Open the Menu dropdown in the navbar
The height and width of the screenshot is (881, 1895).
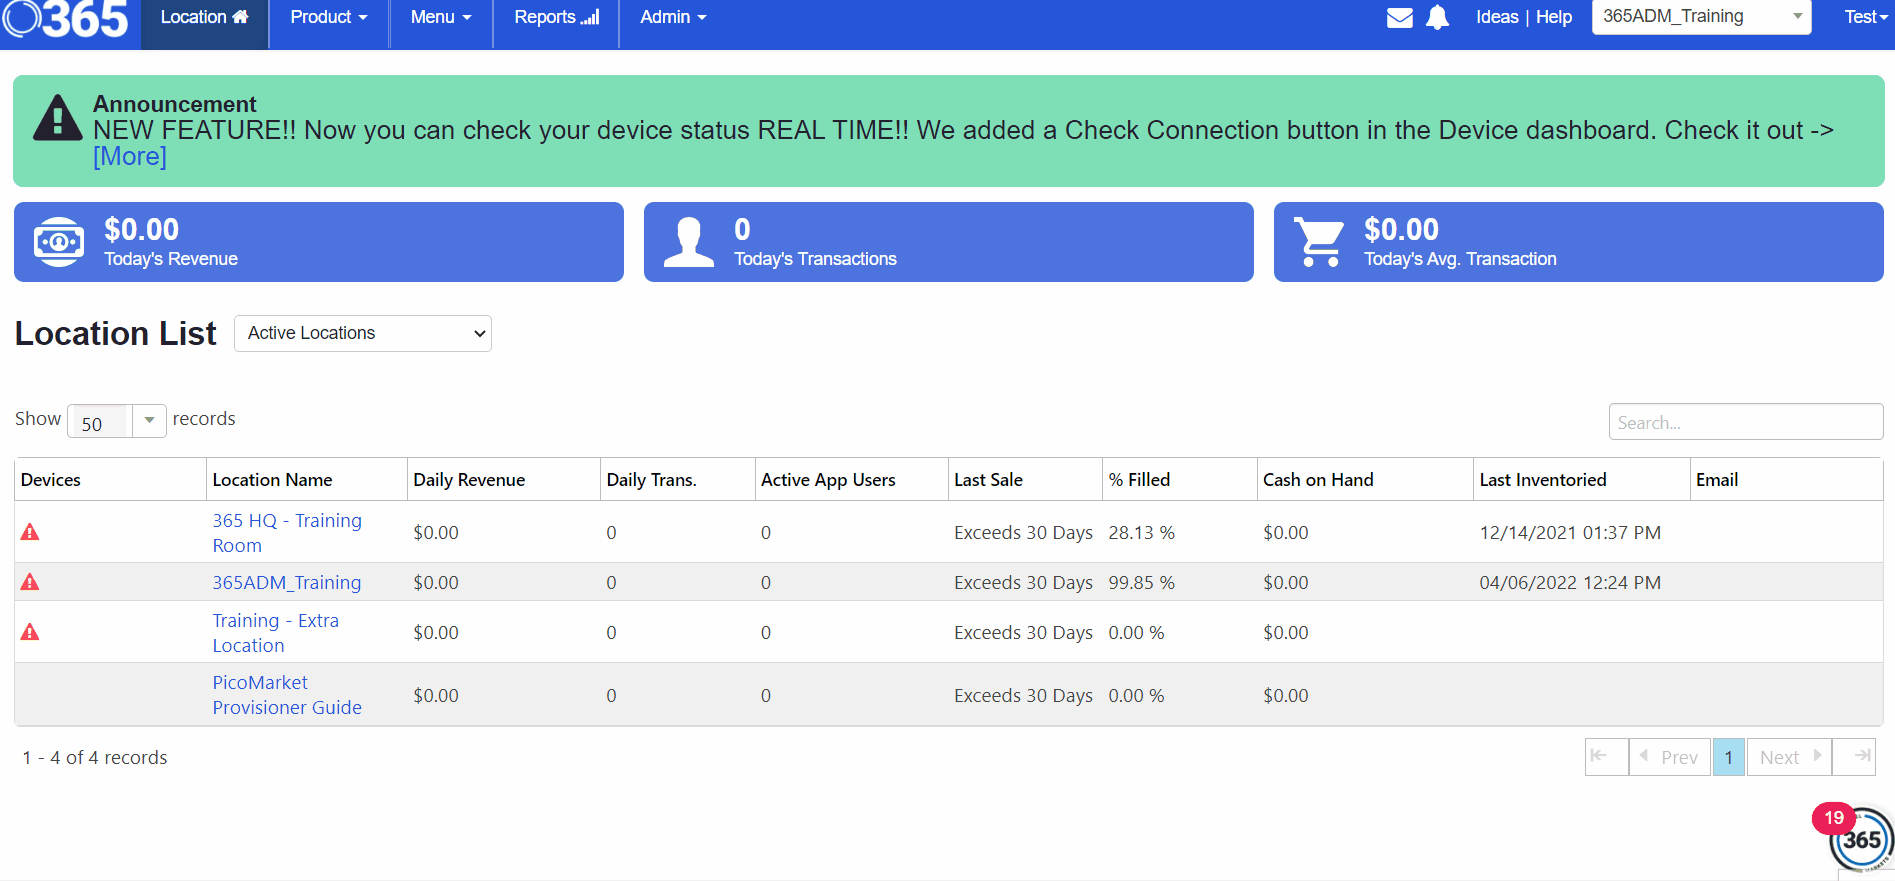[x=441, y=18]
